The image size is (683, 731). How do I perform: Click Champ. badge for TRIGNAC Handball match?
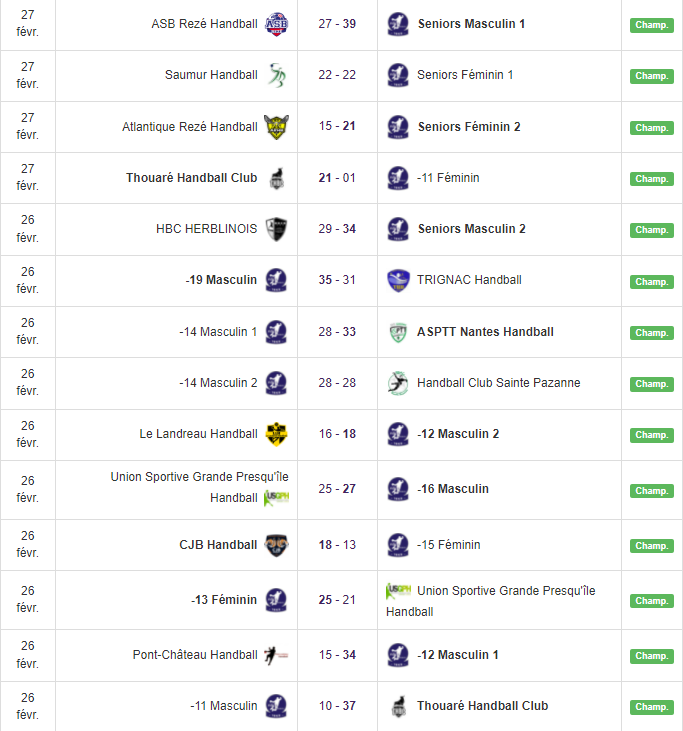651,281
